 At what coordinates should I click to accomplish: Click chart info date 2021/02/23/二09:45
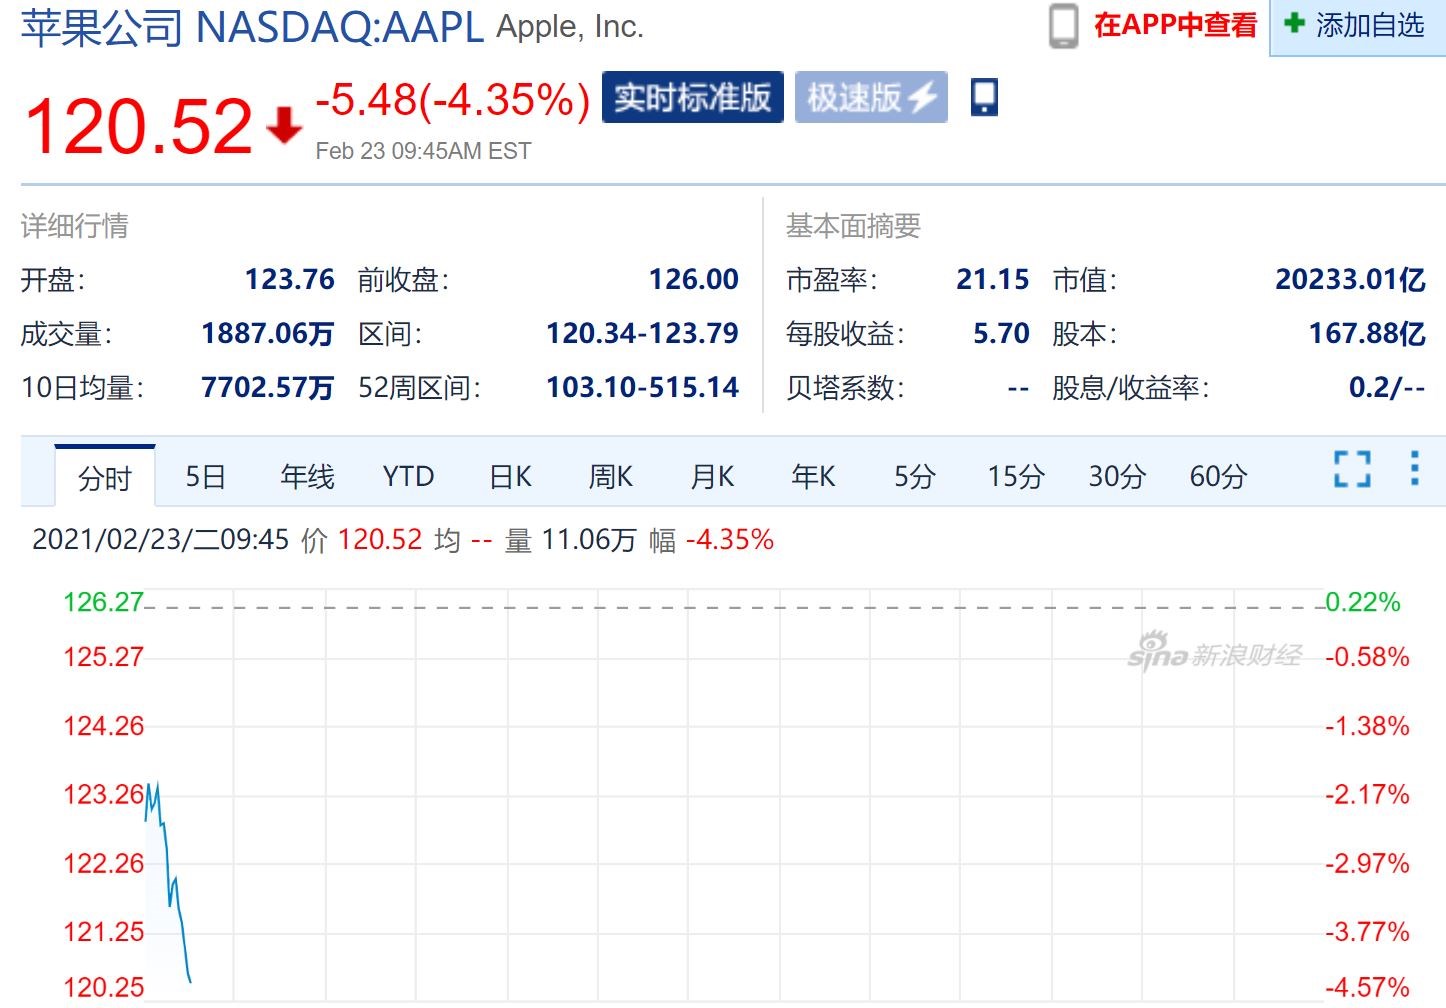[x=161, y=540]
